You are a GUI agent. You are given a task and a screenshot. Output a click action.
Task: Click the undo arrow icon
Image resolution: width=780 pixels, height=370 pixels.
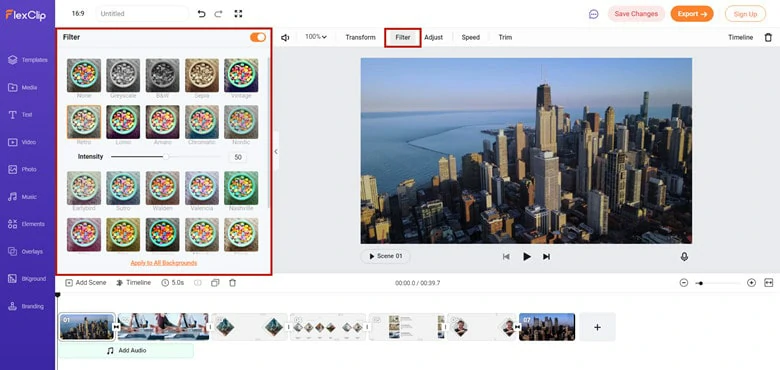(201, 14)
